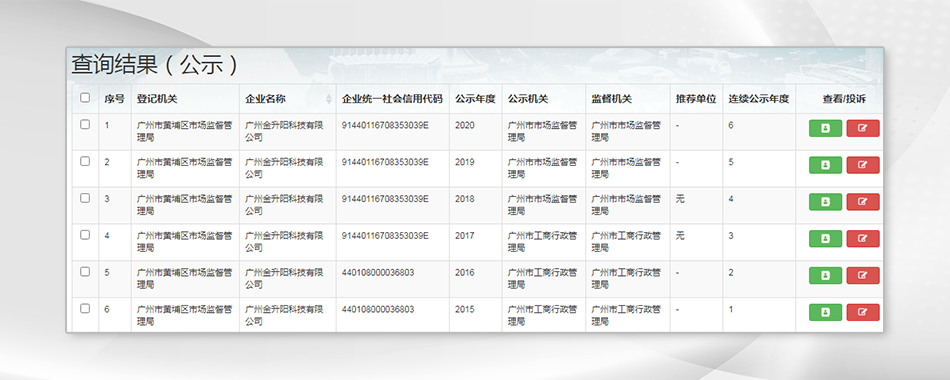Open green view button for year 2018
This screenshot has height=380, width=950.
tap(825, 202)
